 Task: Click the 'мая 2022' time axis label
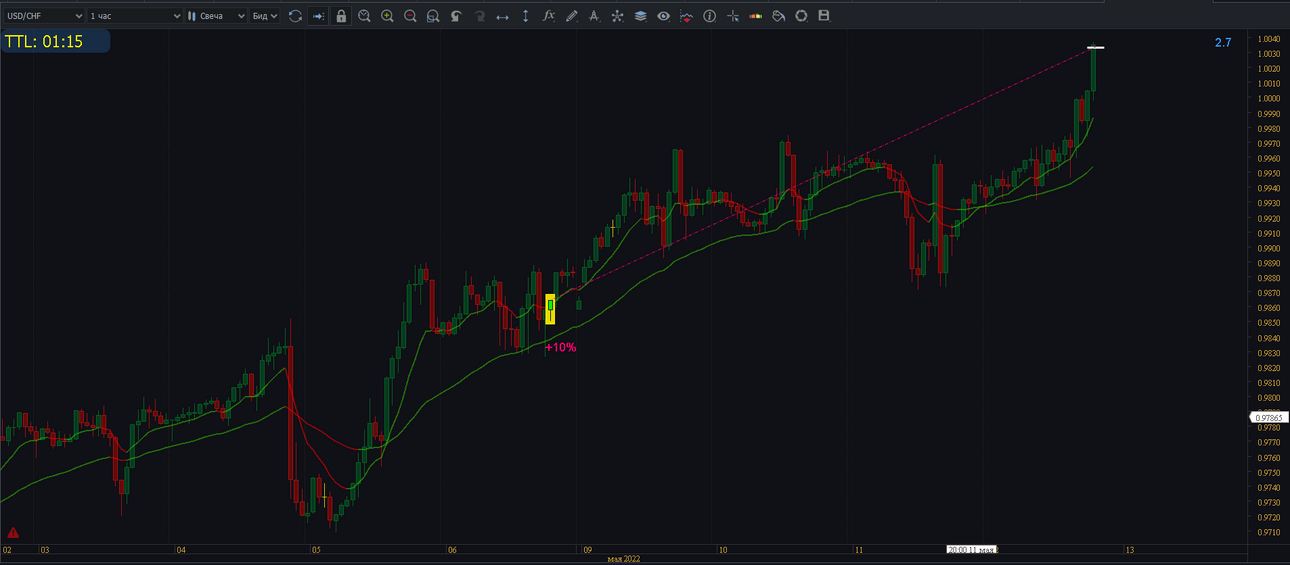click(x=625, y=559)
